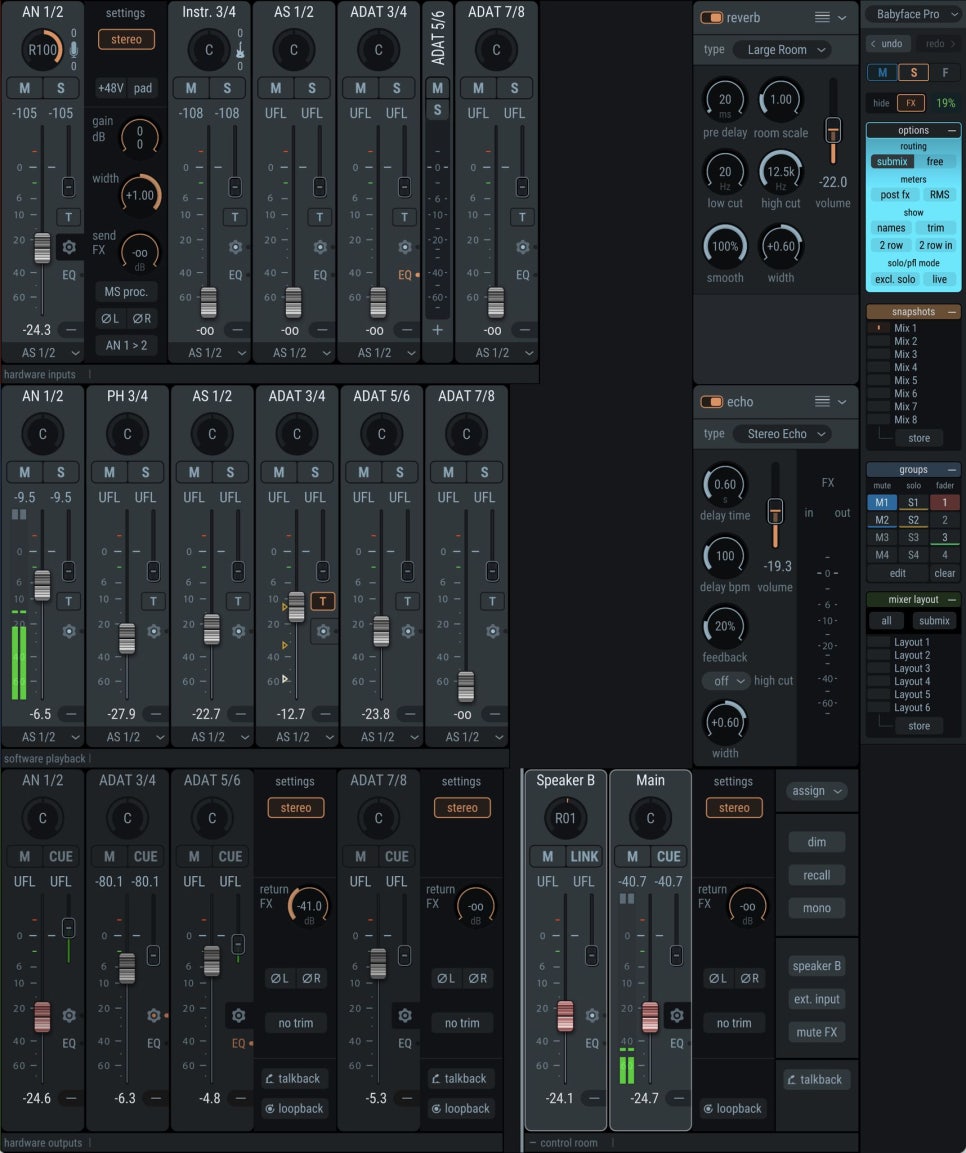Collapse the groups panel minus icon
Image resolution: width=966 pixels, height=1153 pixels.
pos(951,469)
